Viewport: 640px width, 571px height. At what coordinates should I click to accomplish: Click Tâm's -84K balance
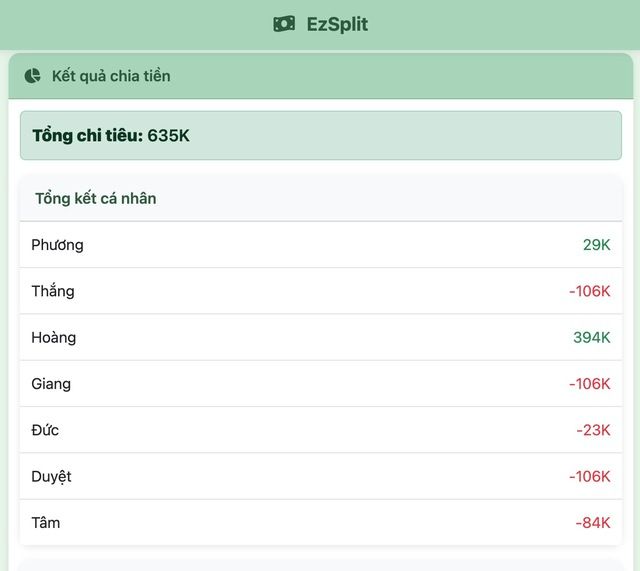click(592, 522)
